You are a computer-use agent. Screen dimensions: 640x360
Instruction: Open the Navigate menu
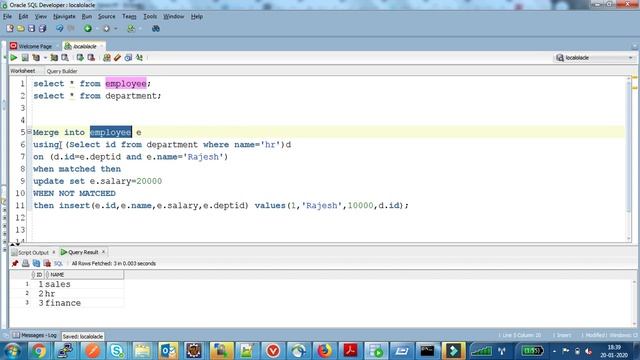[x=64, y=16]
